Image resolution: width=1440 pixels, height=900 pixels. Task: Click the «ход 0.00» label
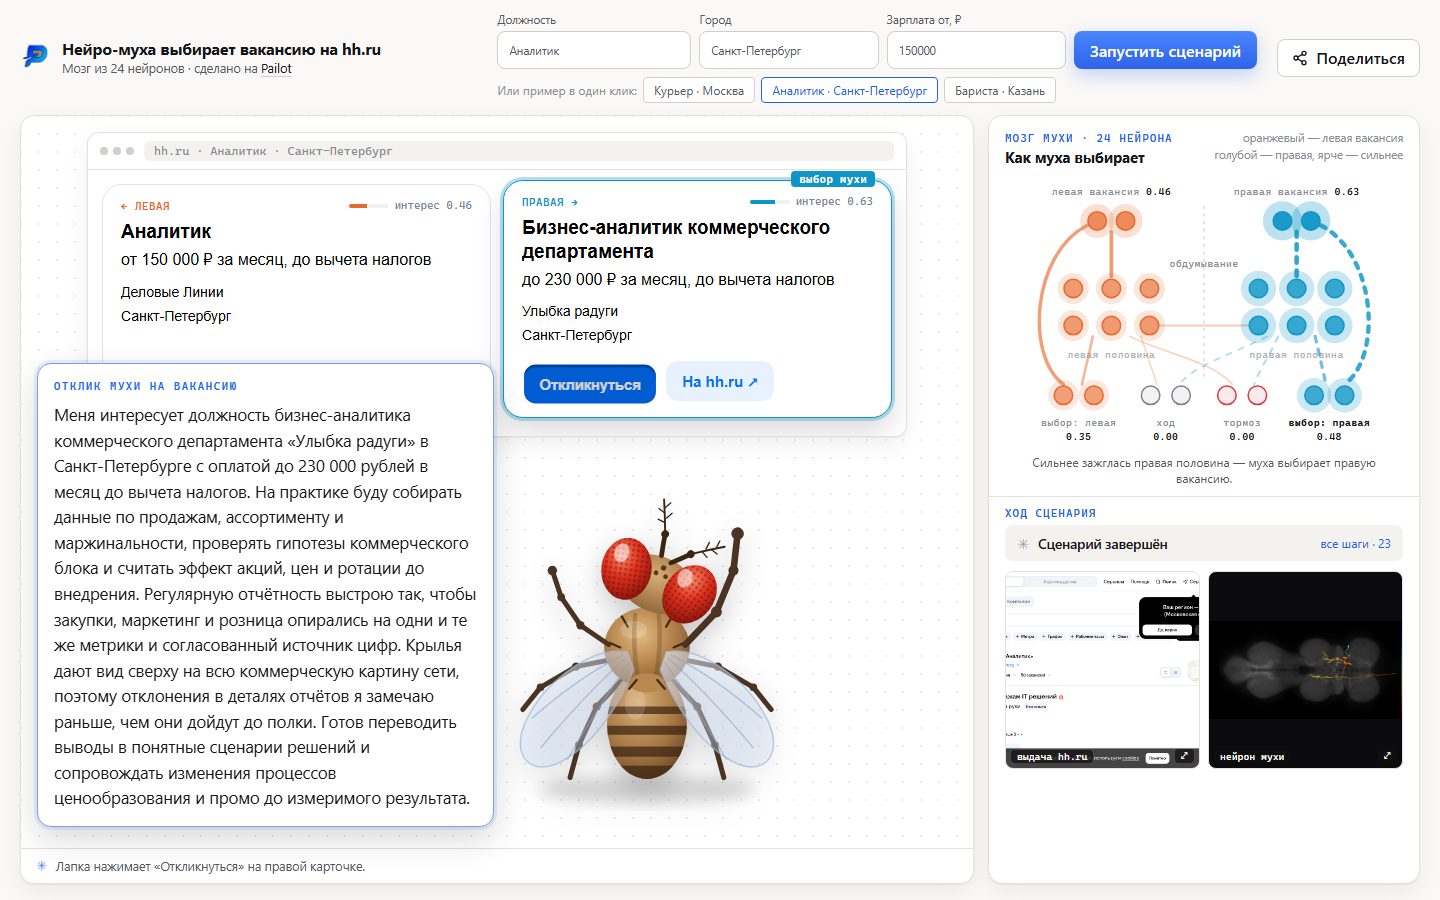click(1166, 430)
